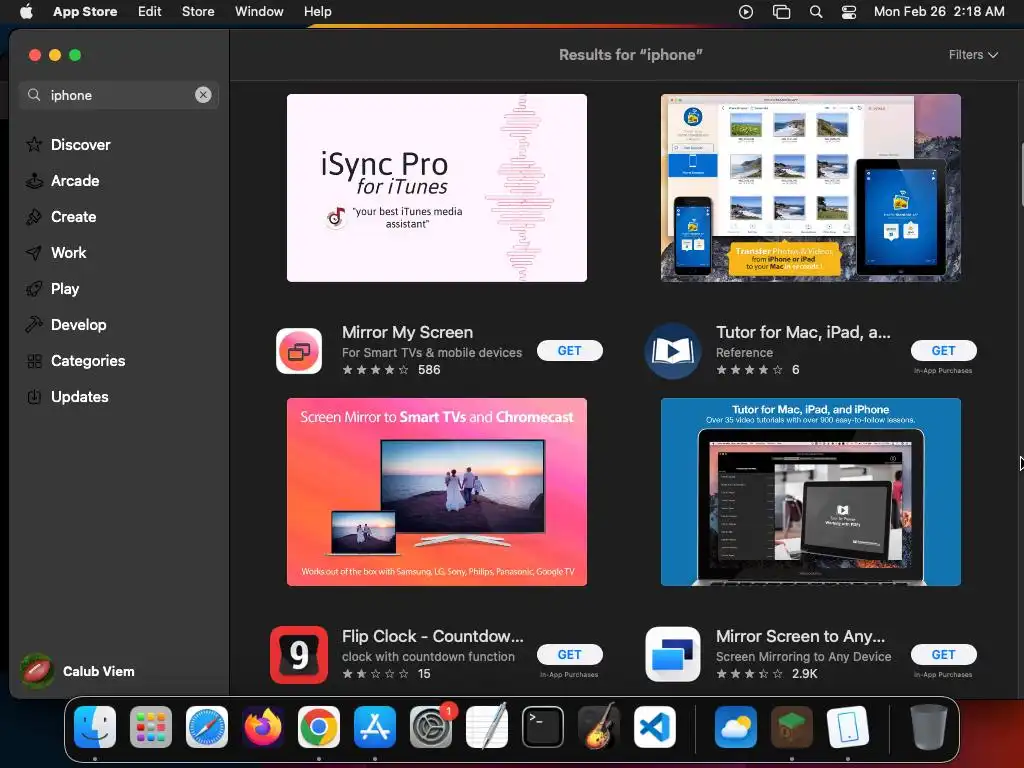Open Calub Viem account profile

click(x=78, y=671)
